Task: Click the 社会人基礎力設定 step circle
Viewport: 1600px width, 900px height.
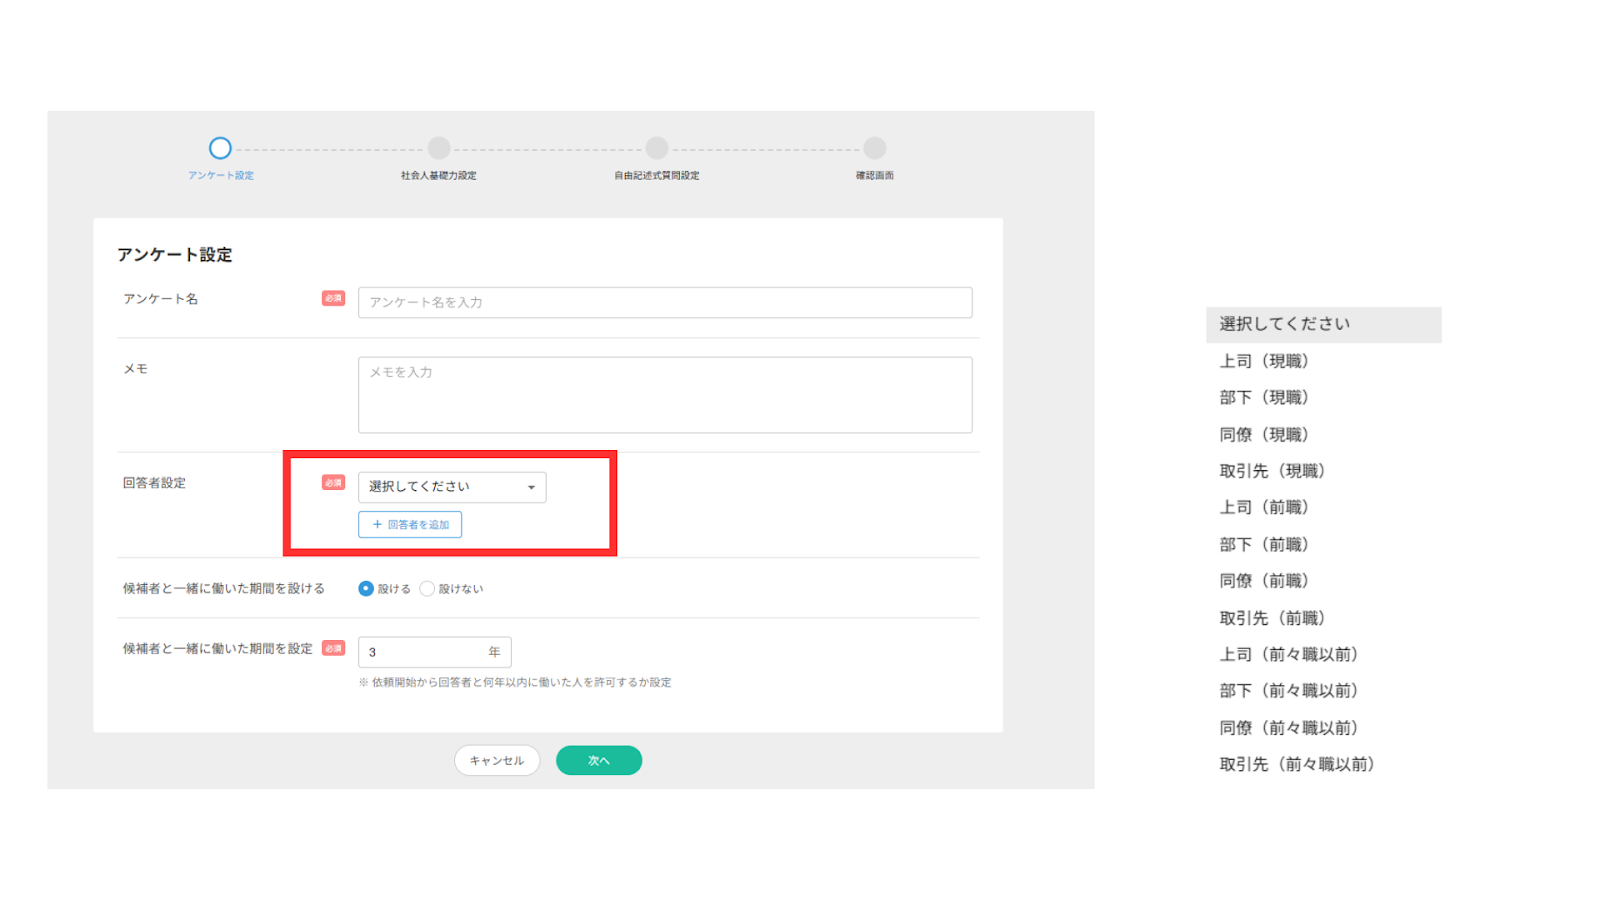Action: pyautogui.click(x=439, y=149)
